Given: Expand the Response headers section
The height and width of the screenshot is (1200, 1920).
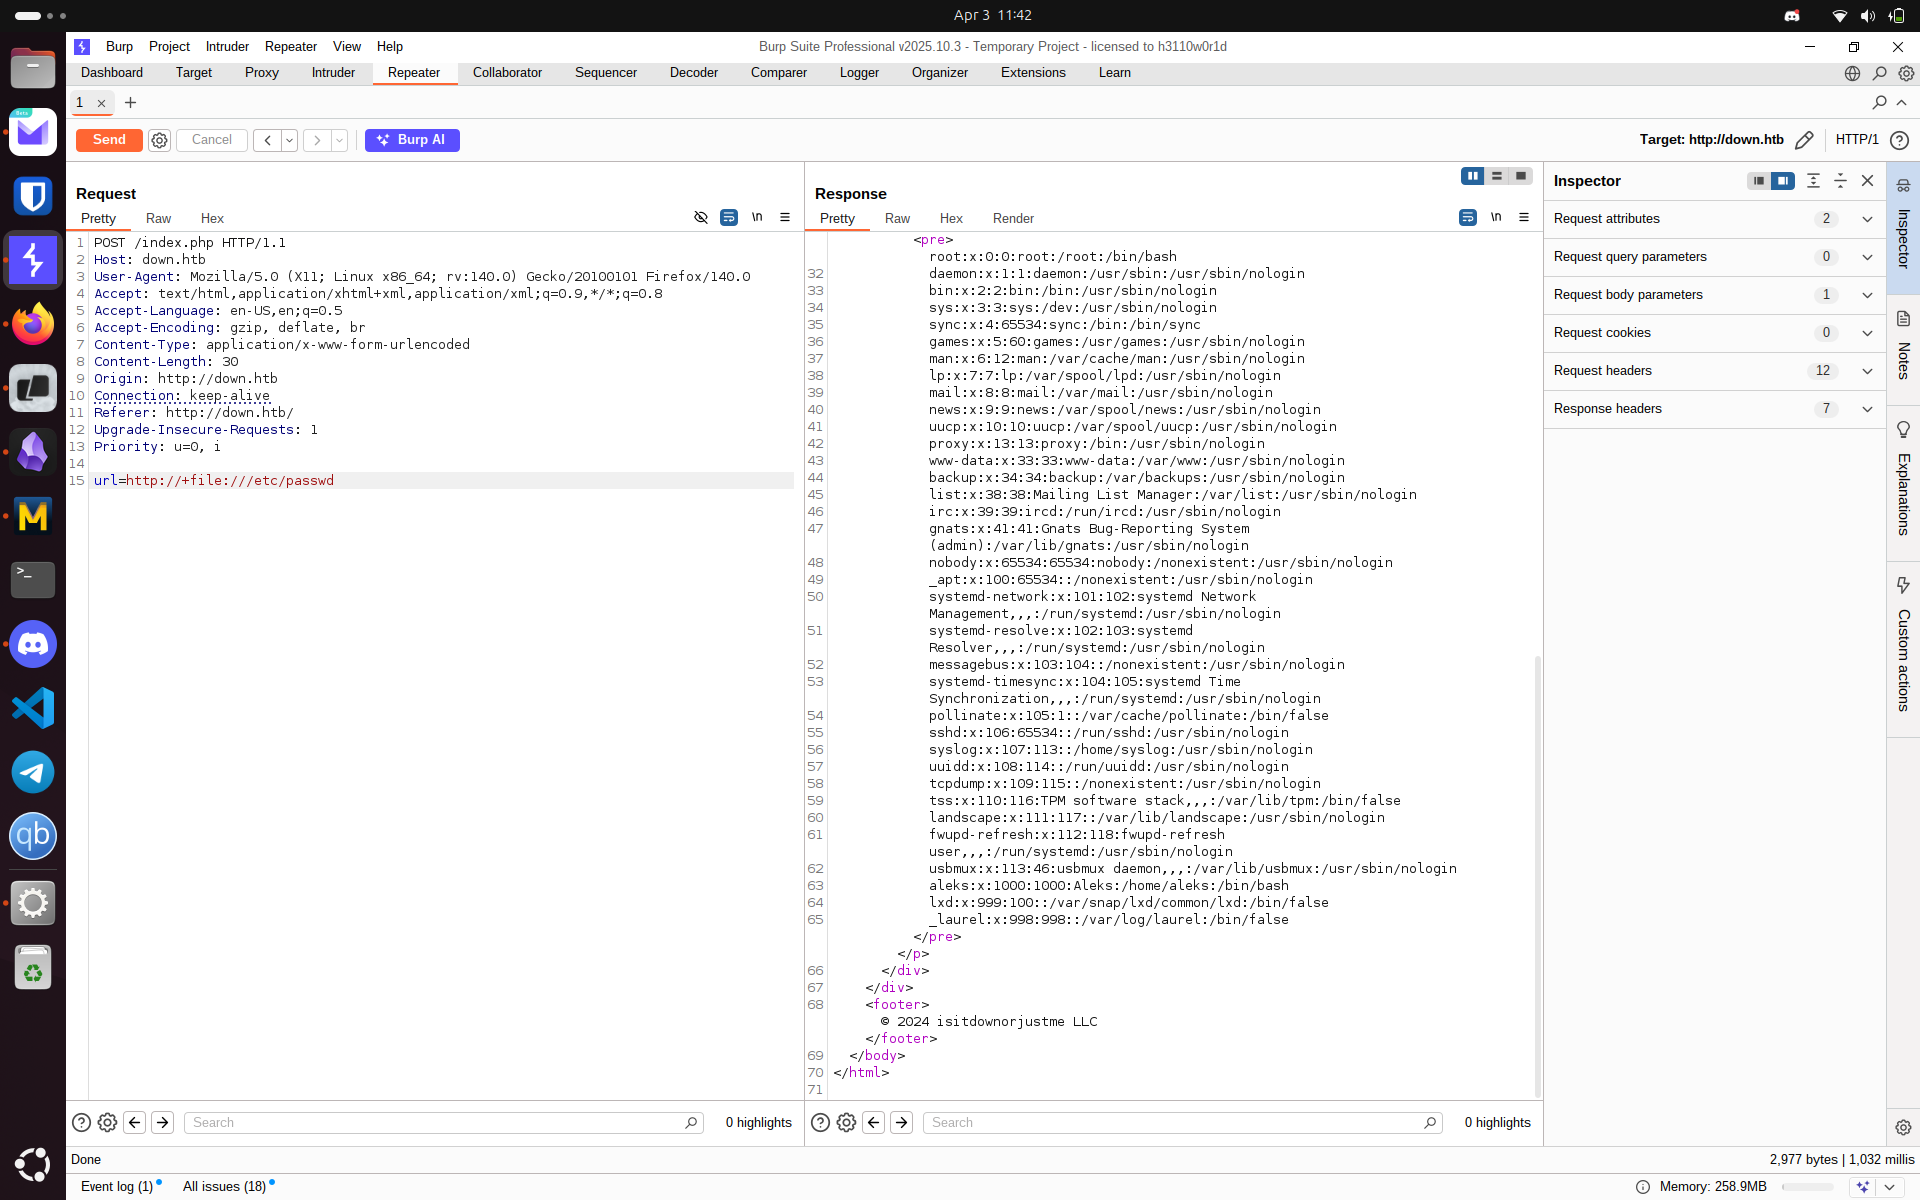Looking at the screenshot, I should point(1866,409).
